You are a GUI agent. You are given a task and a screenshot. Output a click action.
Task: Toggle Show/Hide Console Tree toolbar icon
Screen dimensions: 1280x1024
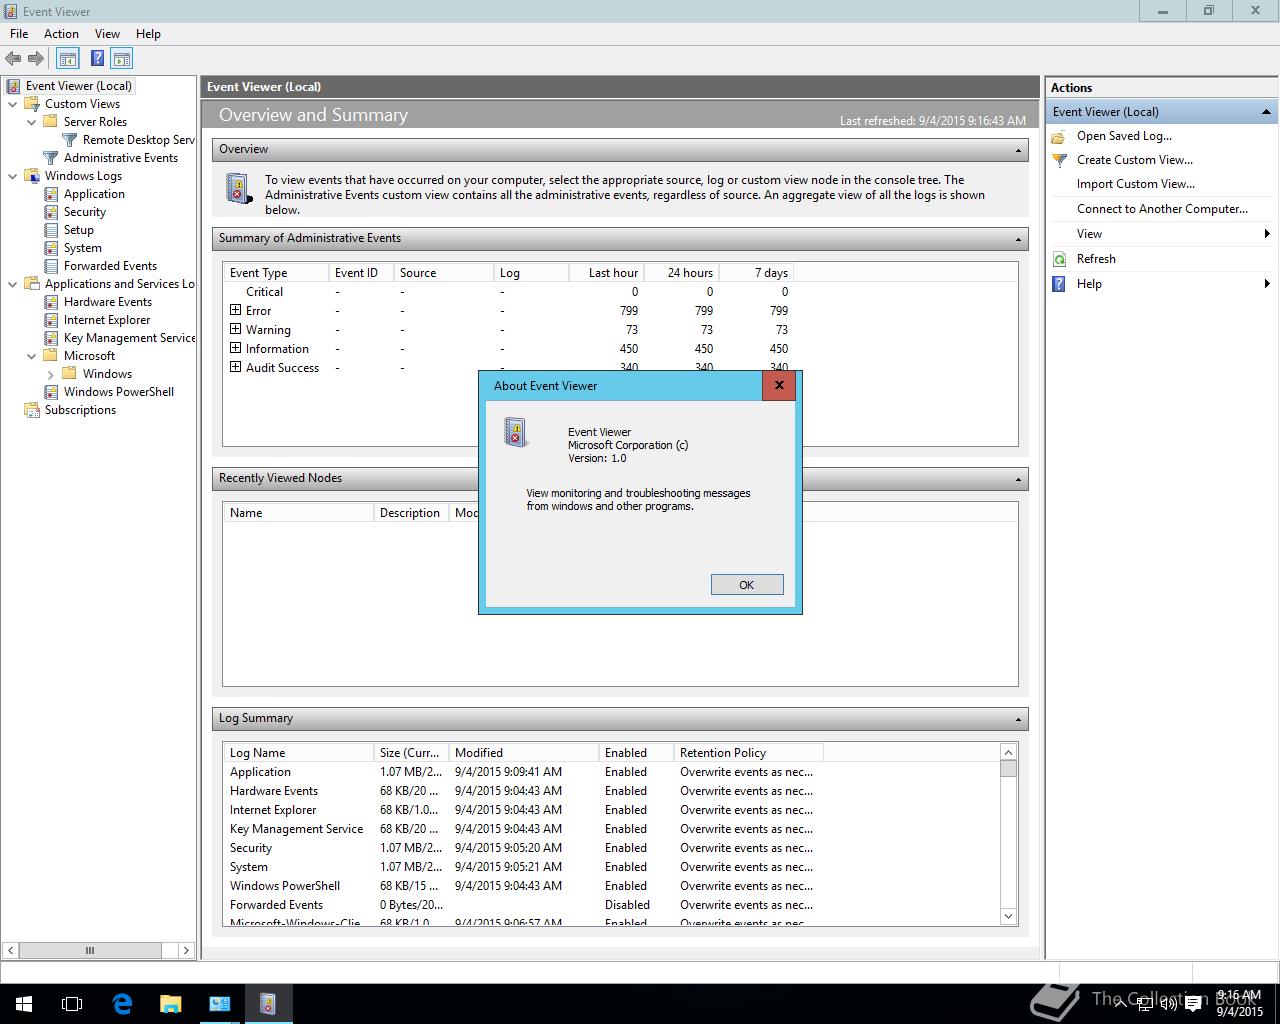(x=68, y=59)
